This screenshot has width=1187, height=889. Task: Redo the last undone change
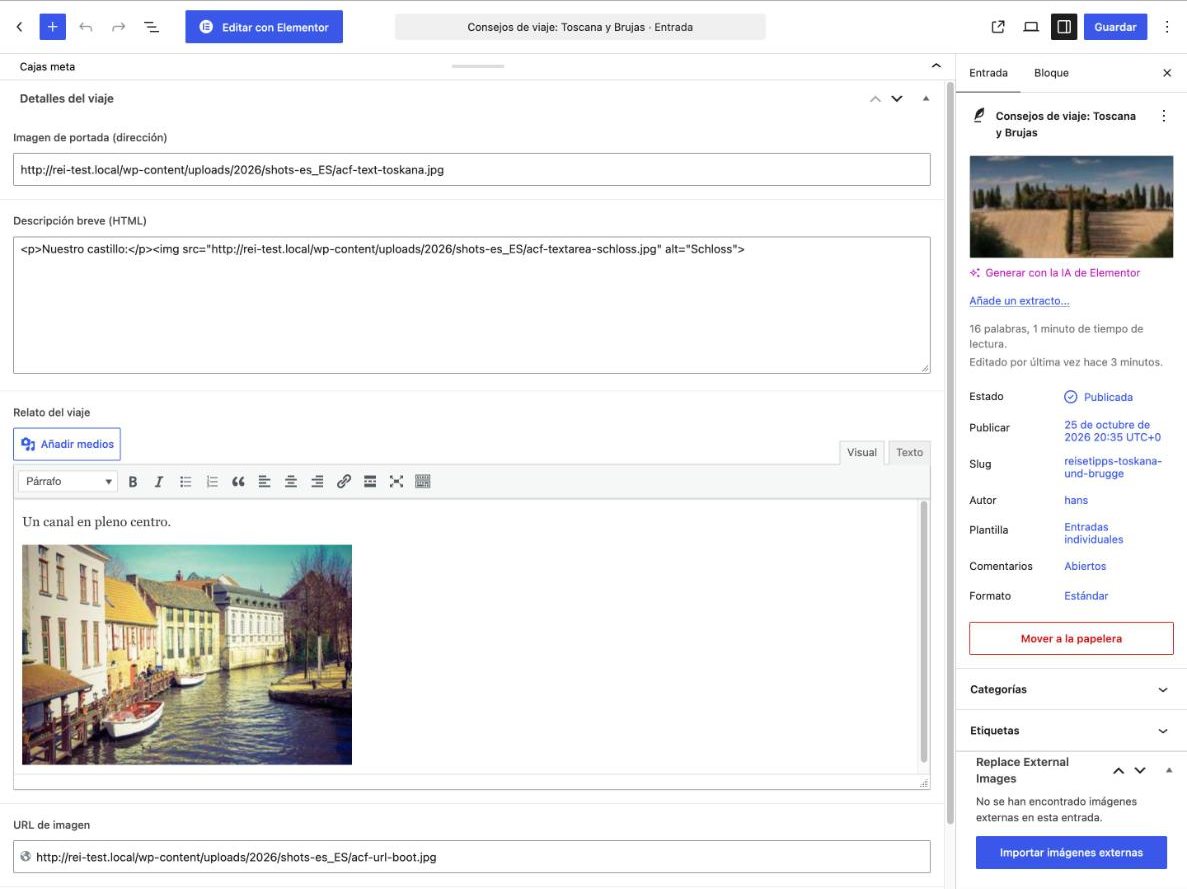tap(118, 27)
